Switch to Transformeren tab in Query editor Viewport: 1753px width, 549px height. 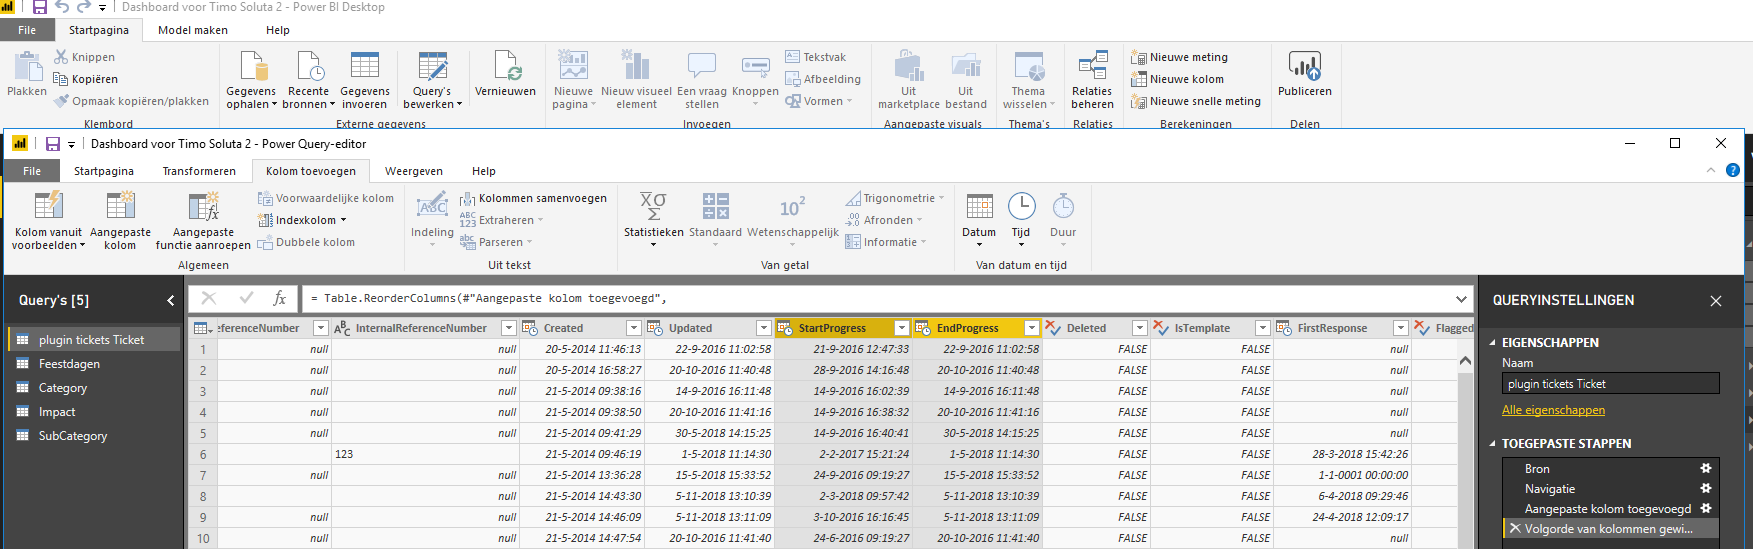point(199,171)
